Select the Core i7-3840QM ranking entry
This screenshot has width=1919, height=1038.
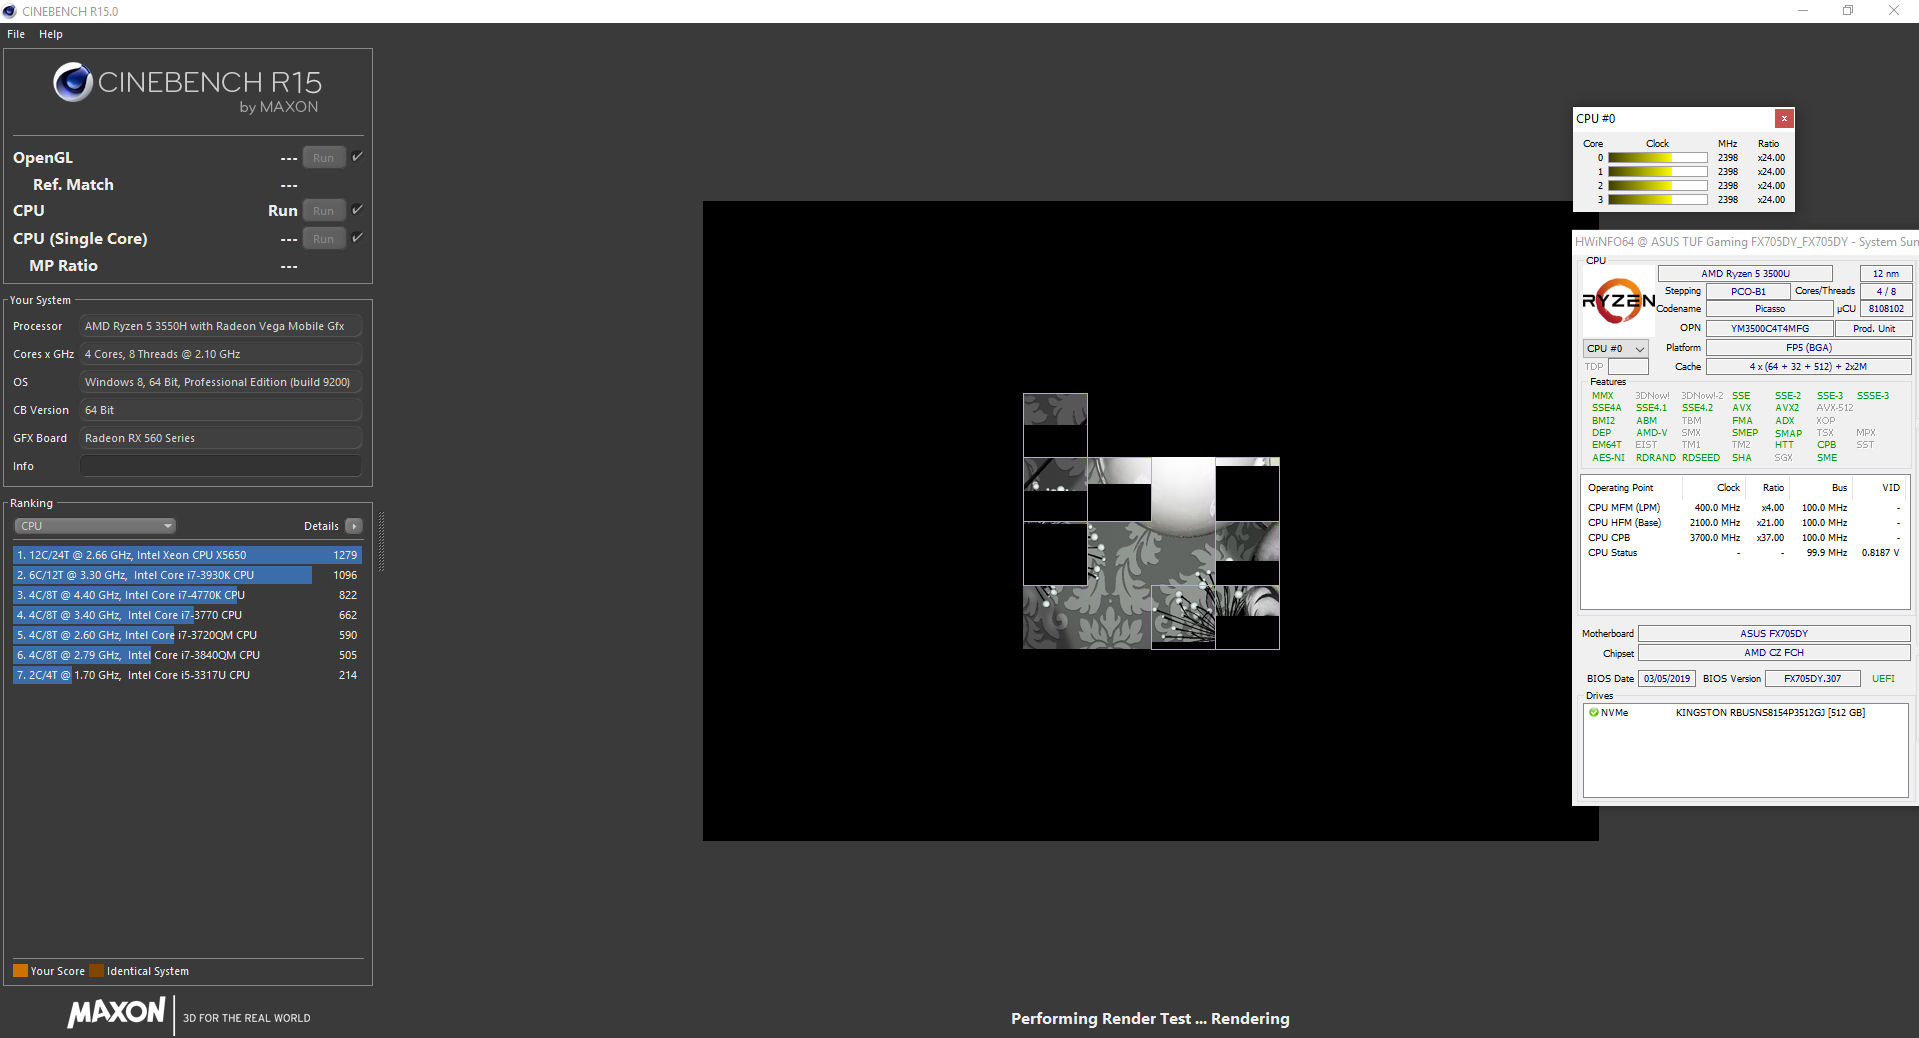(187, 655)
